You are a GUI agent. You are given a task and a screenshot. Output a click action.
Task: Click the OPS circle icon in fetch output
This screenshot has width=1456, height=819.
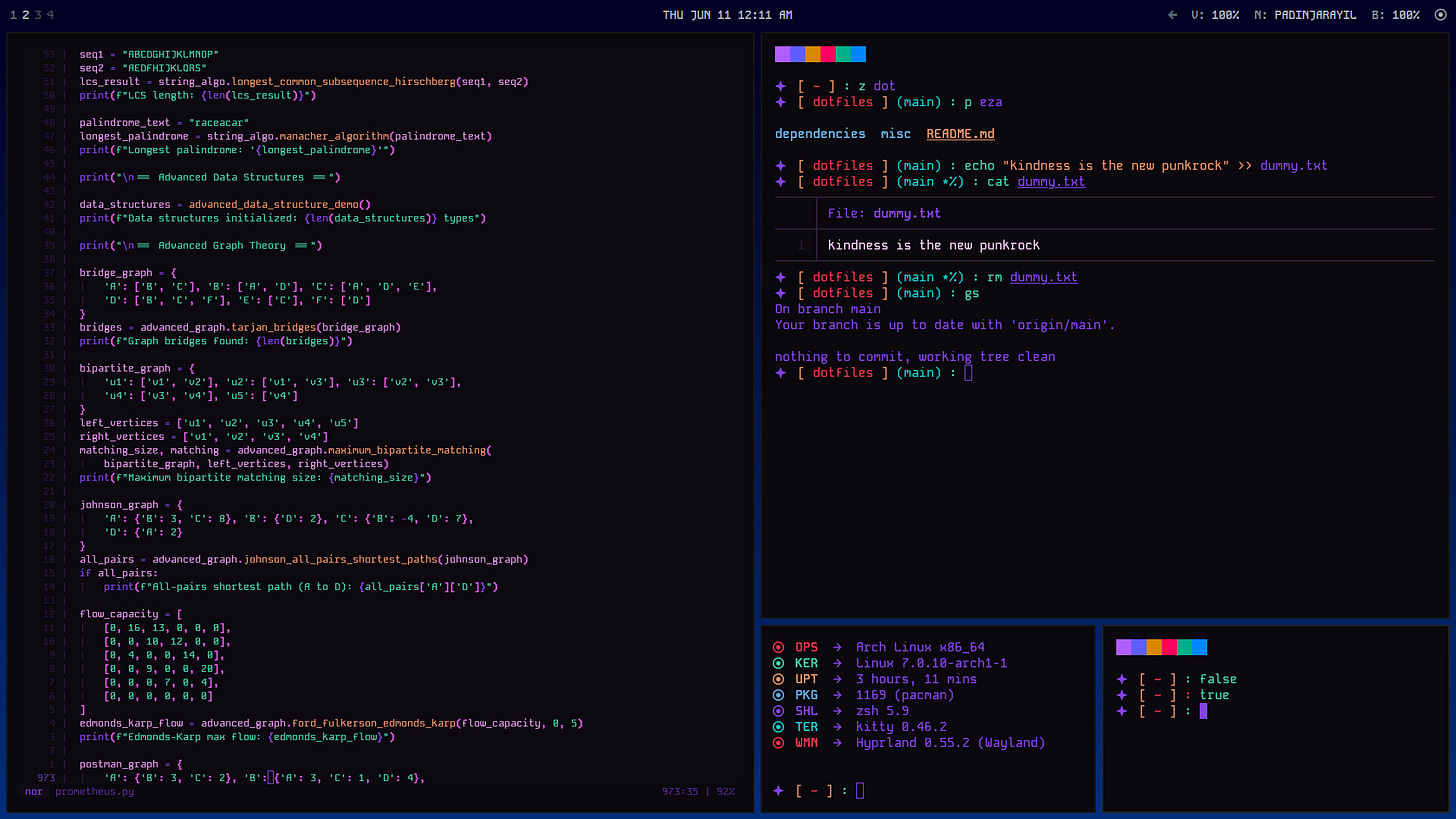coord(779,647)
